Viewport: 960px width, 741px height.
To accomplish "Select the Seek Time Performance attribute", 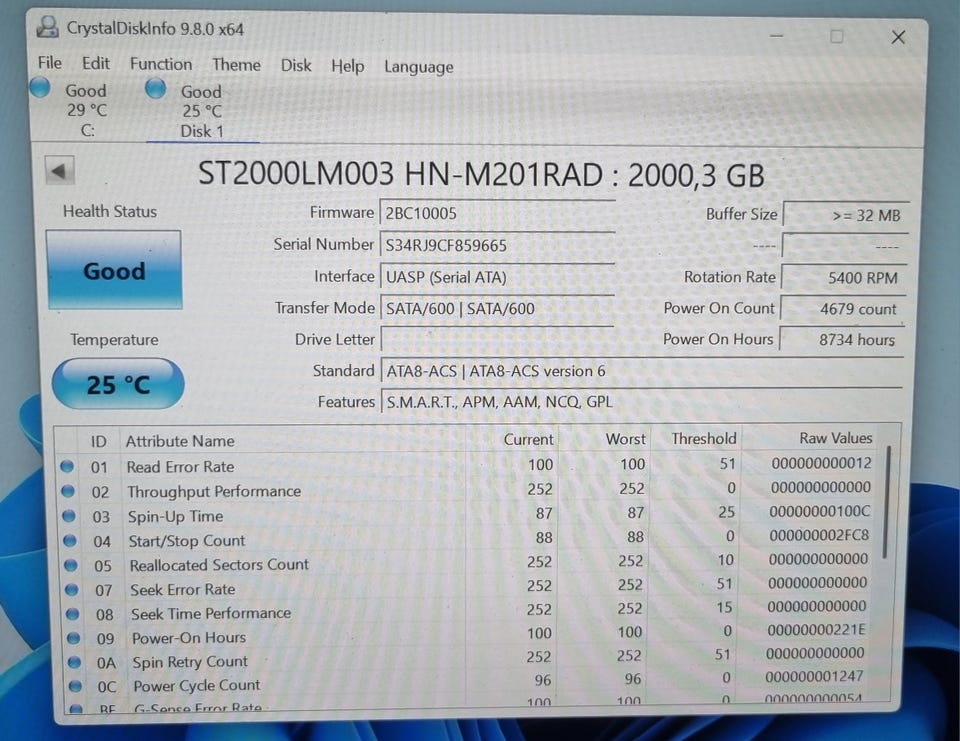I will click(211, 613).
